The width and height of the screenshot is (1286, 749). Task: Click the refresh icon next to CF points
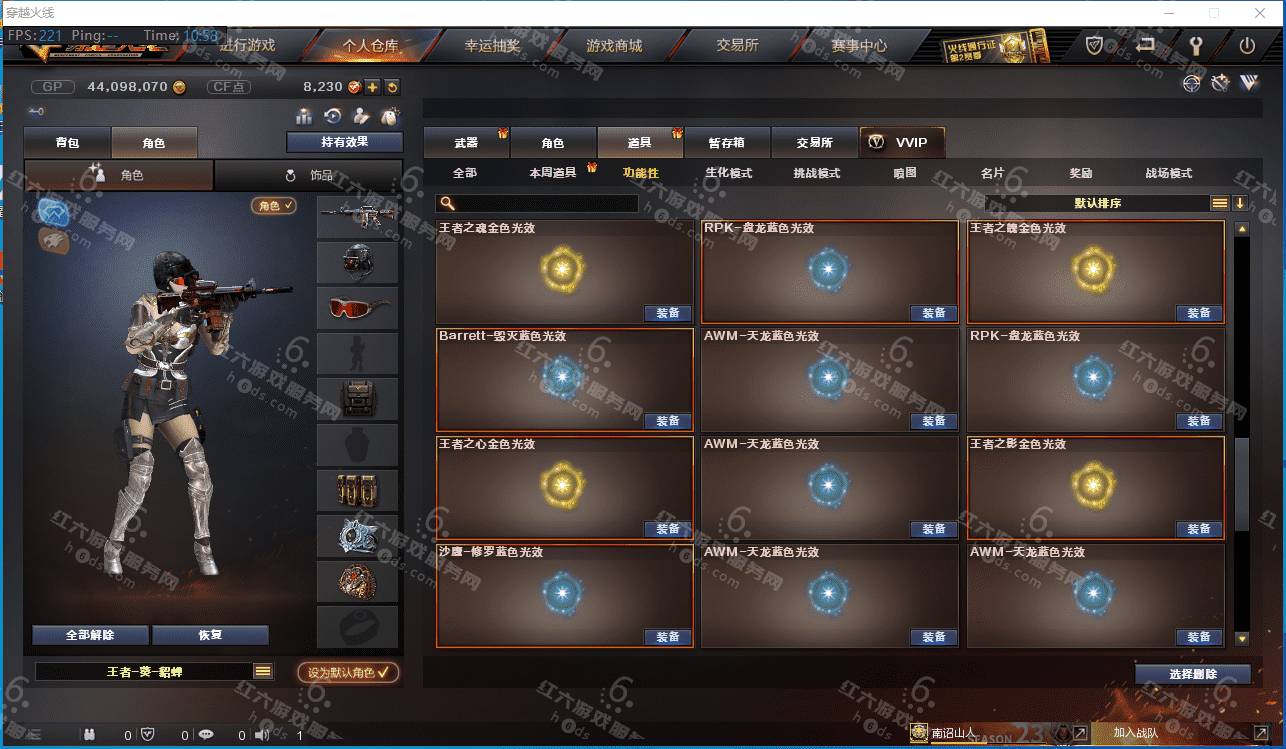click(392, 87)
